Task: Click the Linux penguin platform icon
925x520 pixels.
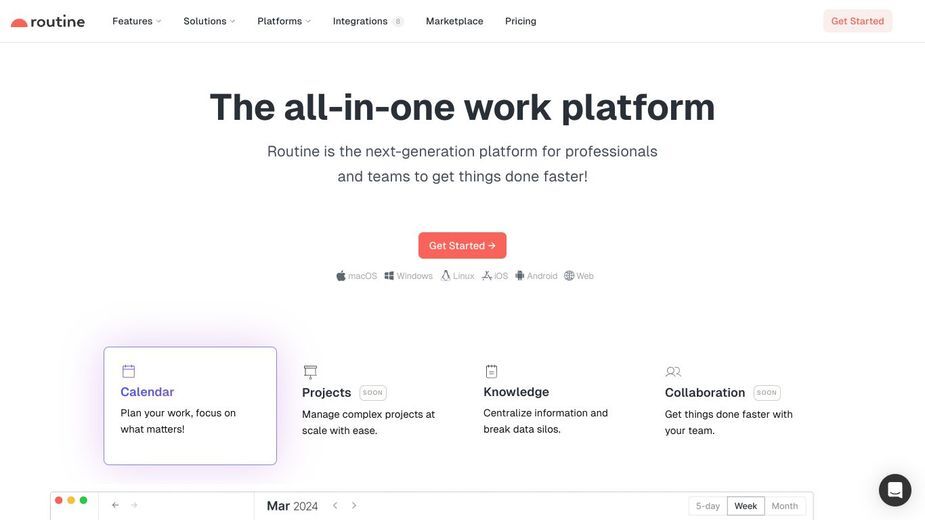Action: (445, 276)
